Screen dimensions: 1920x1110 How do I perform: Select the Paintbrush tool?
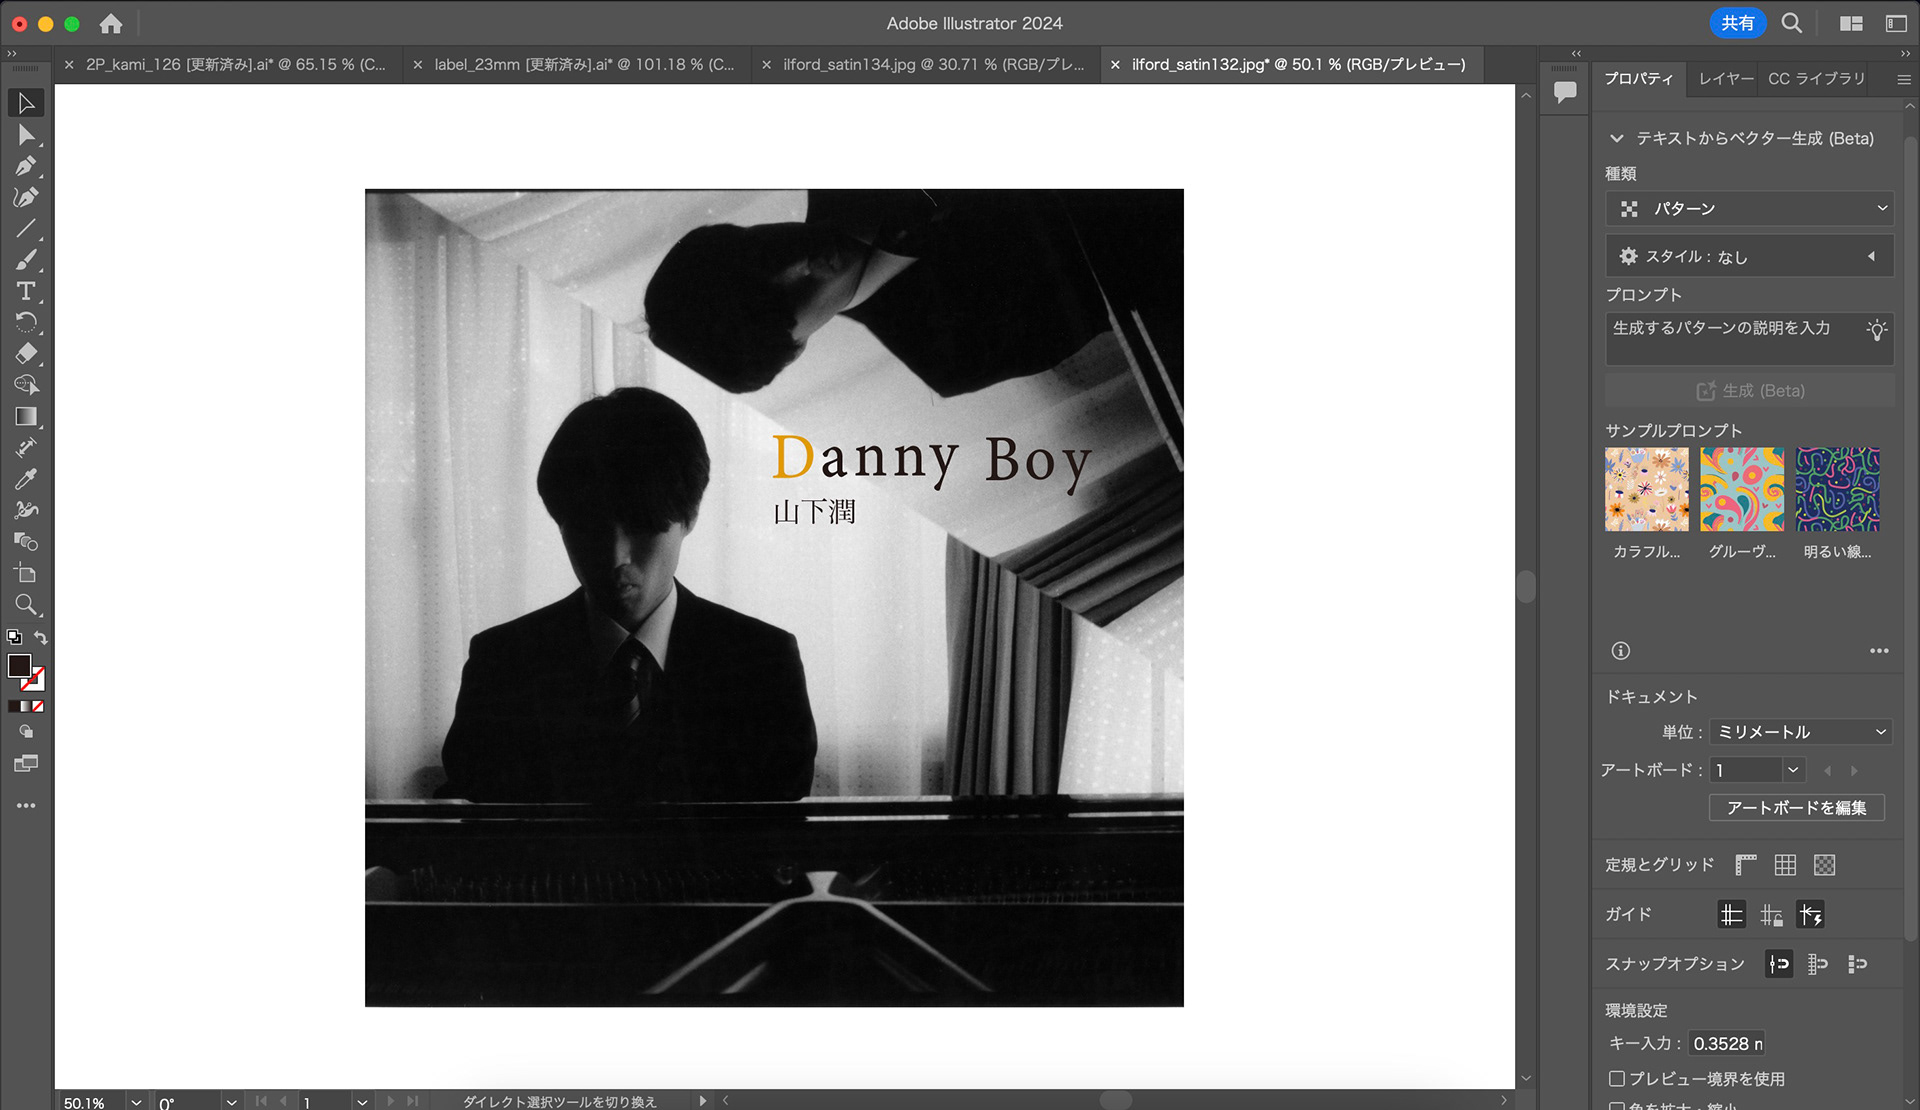pyautogui.click(x=26, y=260)
